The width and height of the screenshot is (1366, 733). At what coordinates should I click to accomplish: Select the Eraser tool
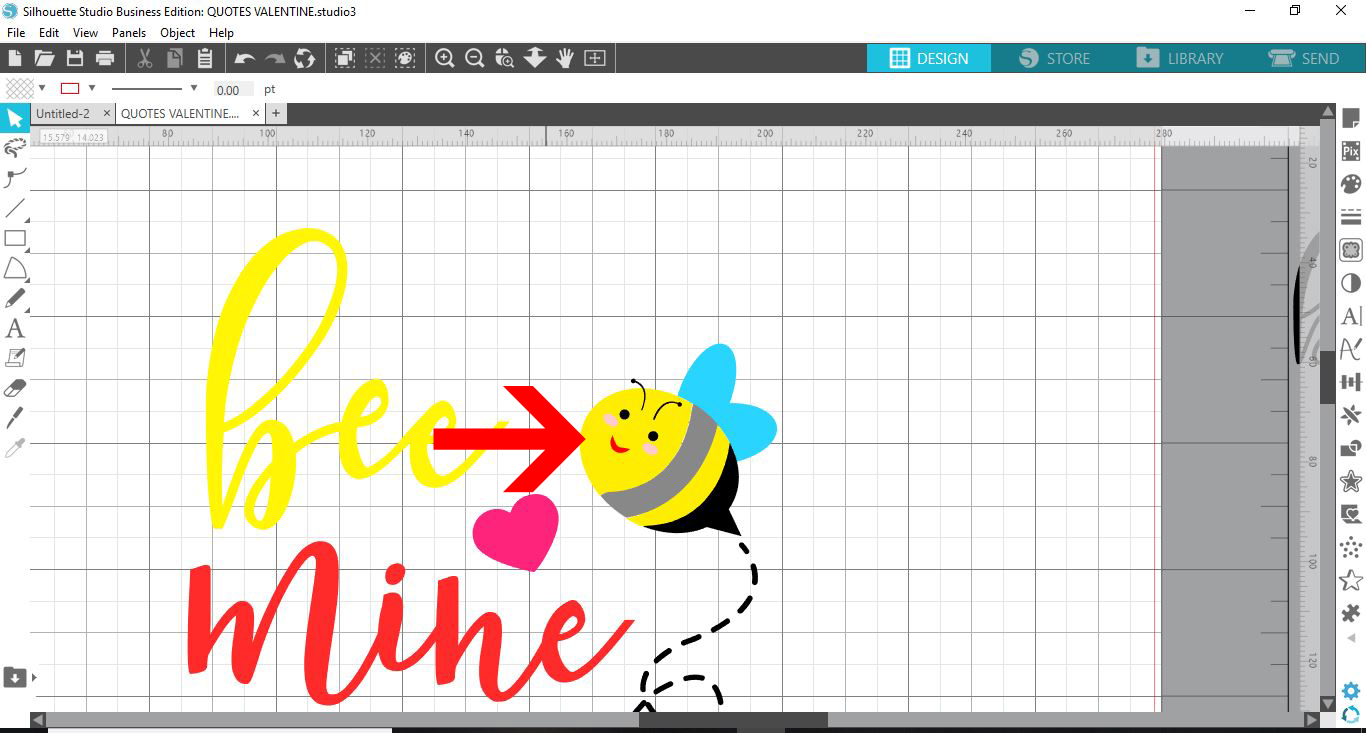coord(14,387)
